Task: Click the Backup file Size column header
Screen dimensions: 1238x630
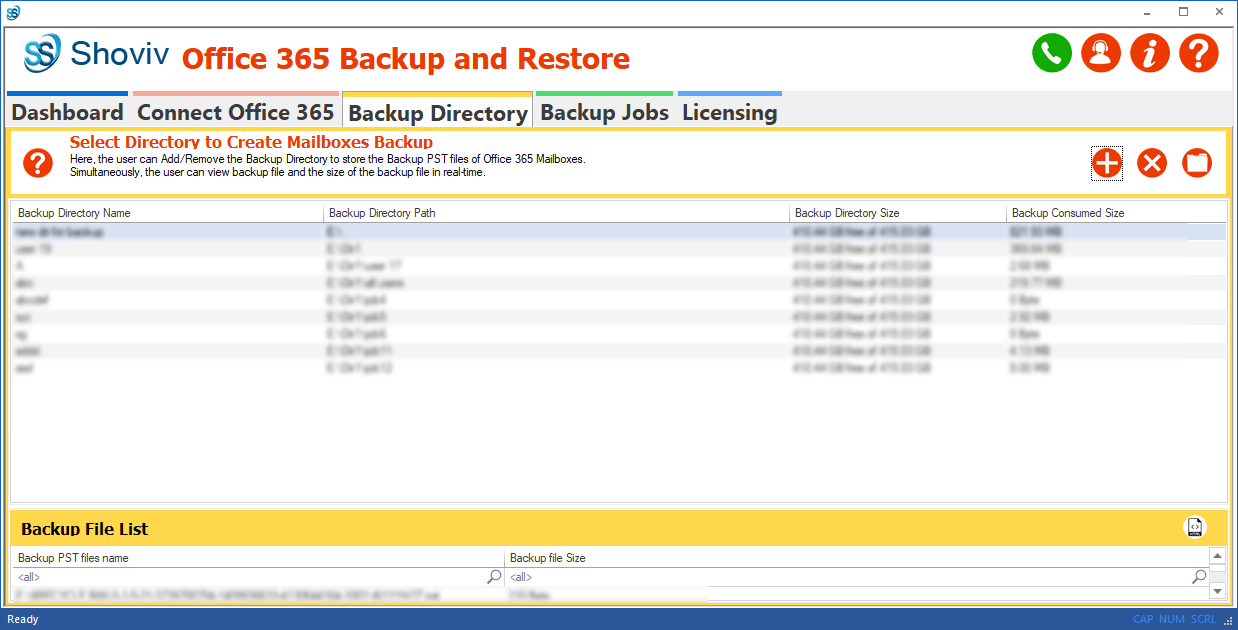Action: pyautogui.click(x=856, y=558)
